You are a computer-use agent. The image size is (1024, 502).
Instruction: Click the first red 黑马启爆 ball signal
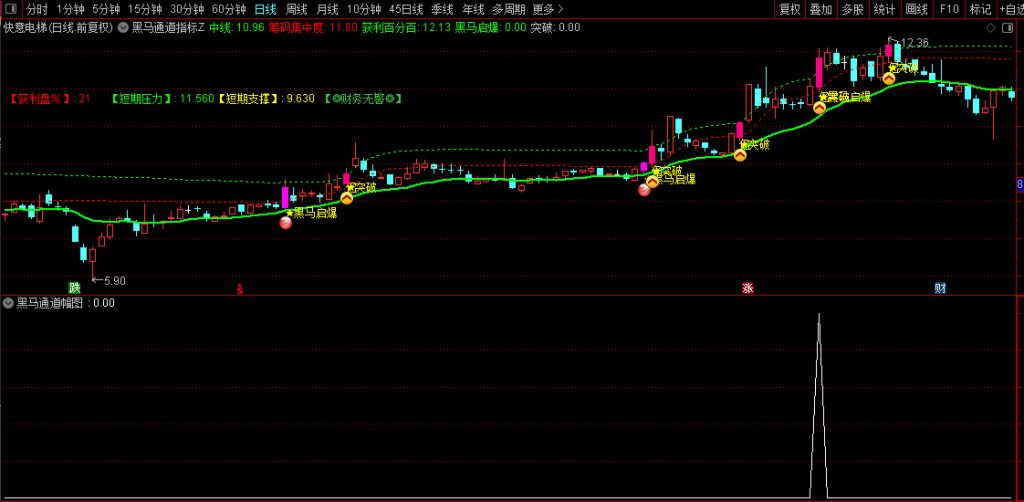click(x=286, y=223)
